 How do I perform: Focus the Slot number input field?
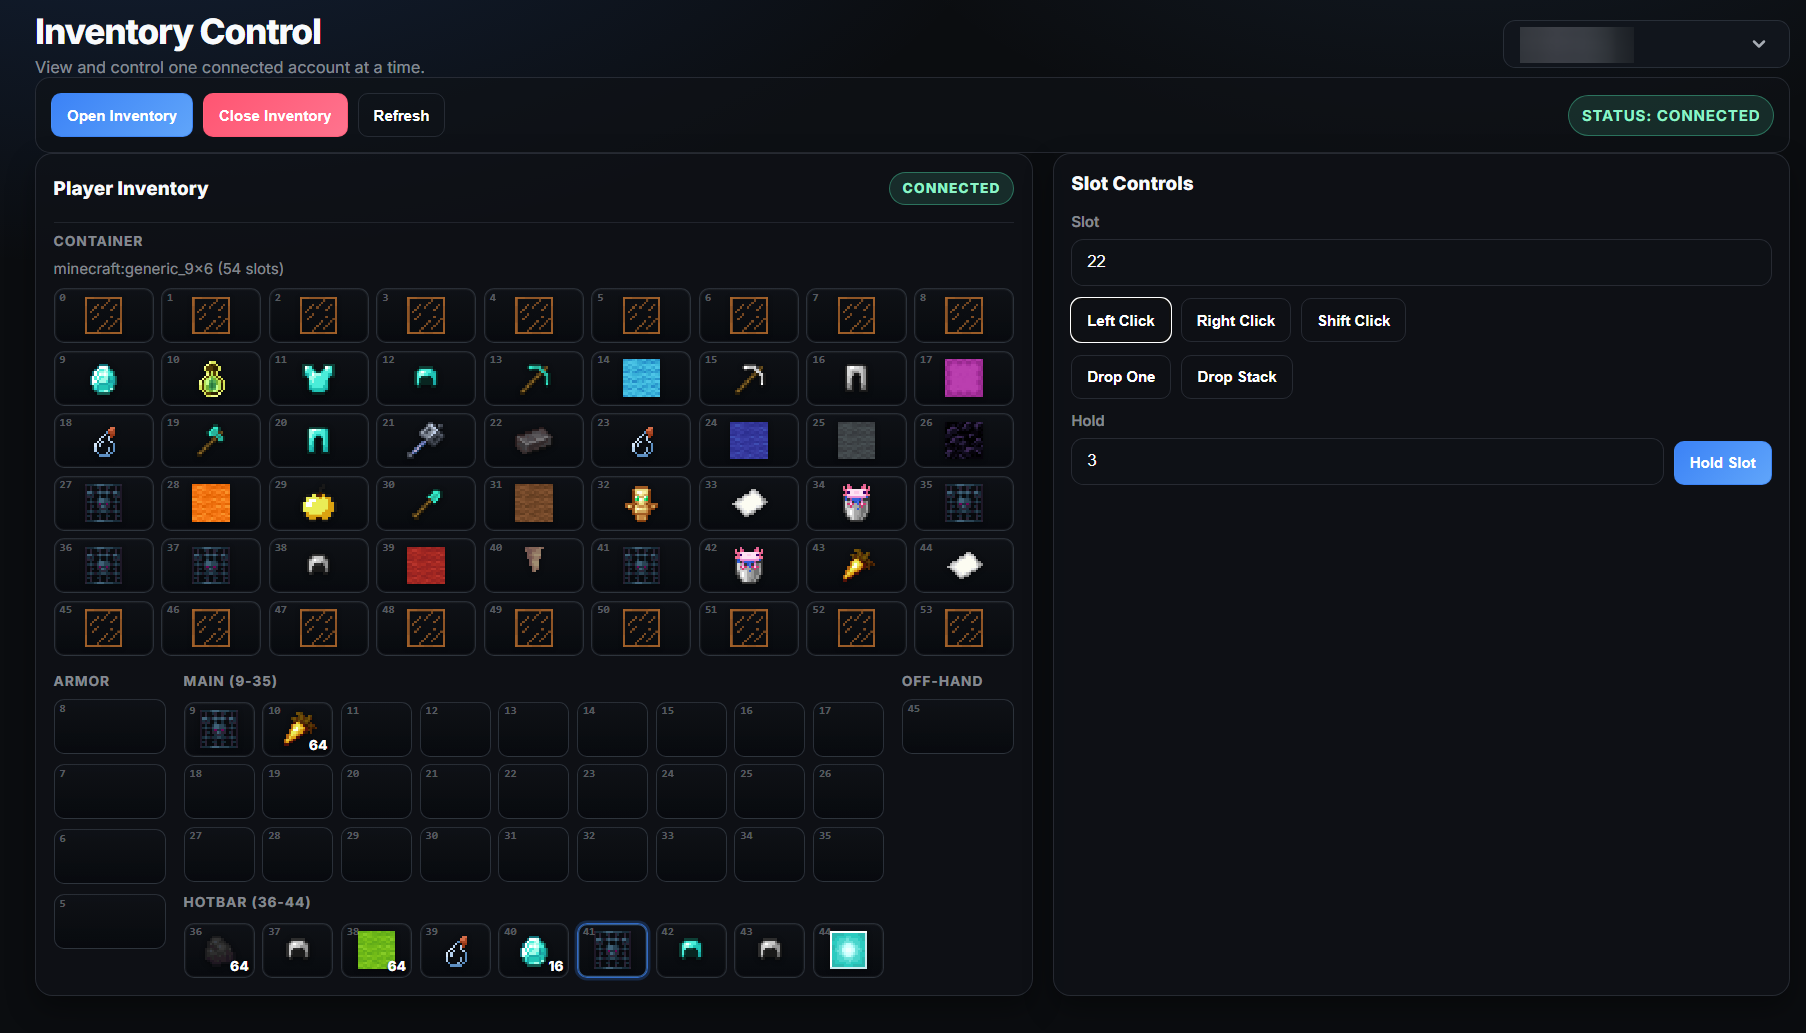pyautogui.click(x=1421, y=262)
